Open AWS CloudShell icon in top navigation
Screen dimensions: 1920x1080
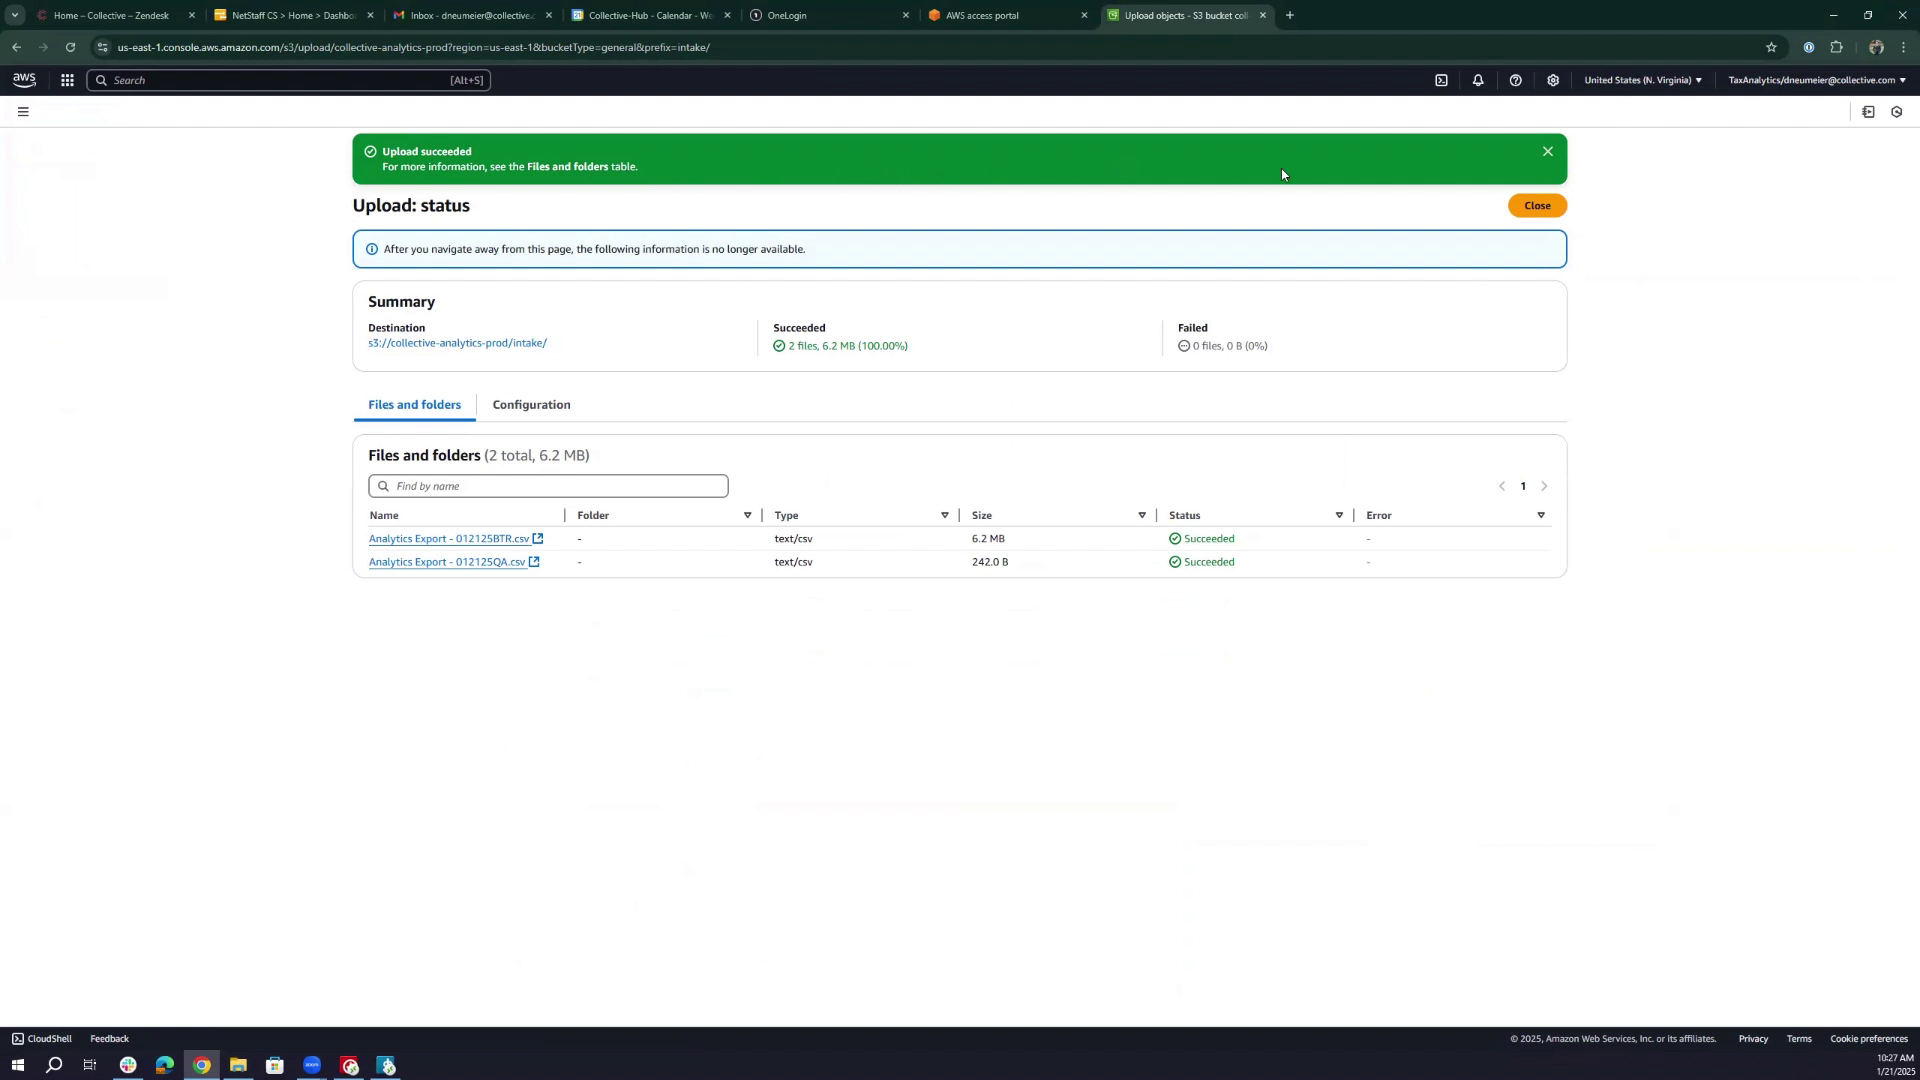pos(1441,80)
